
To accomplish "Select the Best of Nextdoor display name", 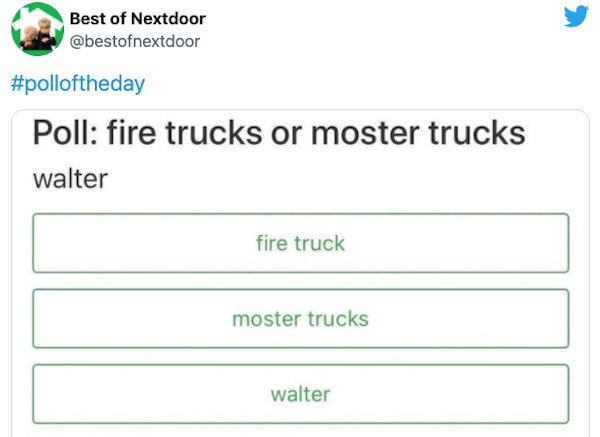I will click(138, 18).
